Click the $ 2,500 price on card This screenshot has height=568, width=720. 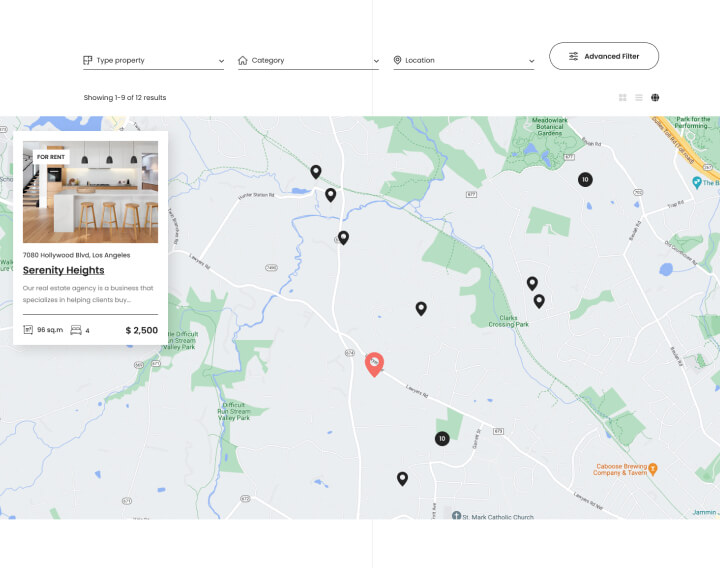point(141,330)
